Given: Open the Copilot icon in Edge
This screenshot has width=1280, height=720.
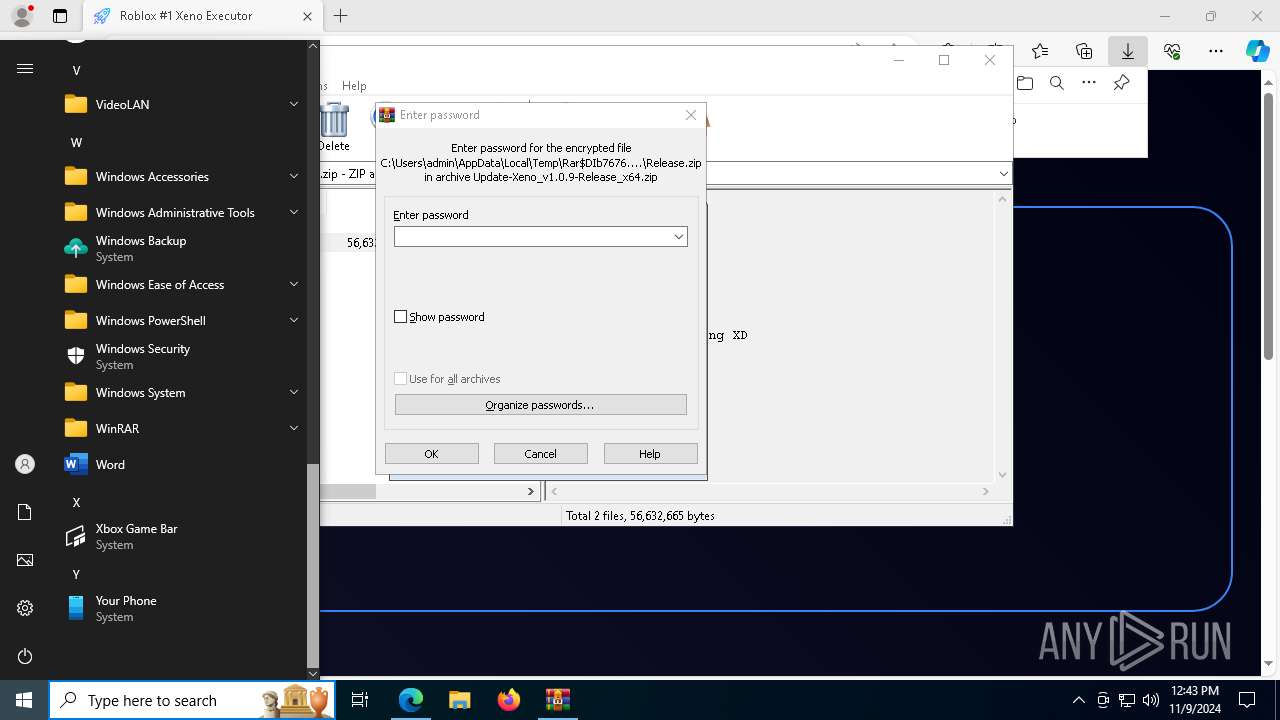Looking at the screenshot, I should coord(1258,51).
